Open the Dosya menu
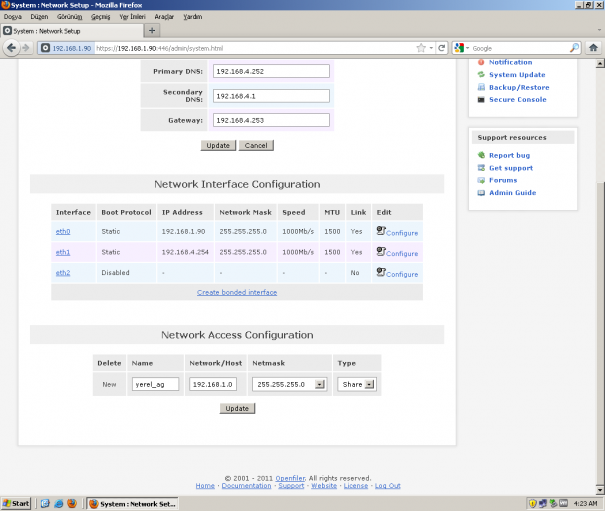Screen dimensions: 605x511 click(13, 17)
